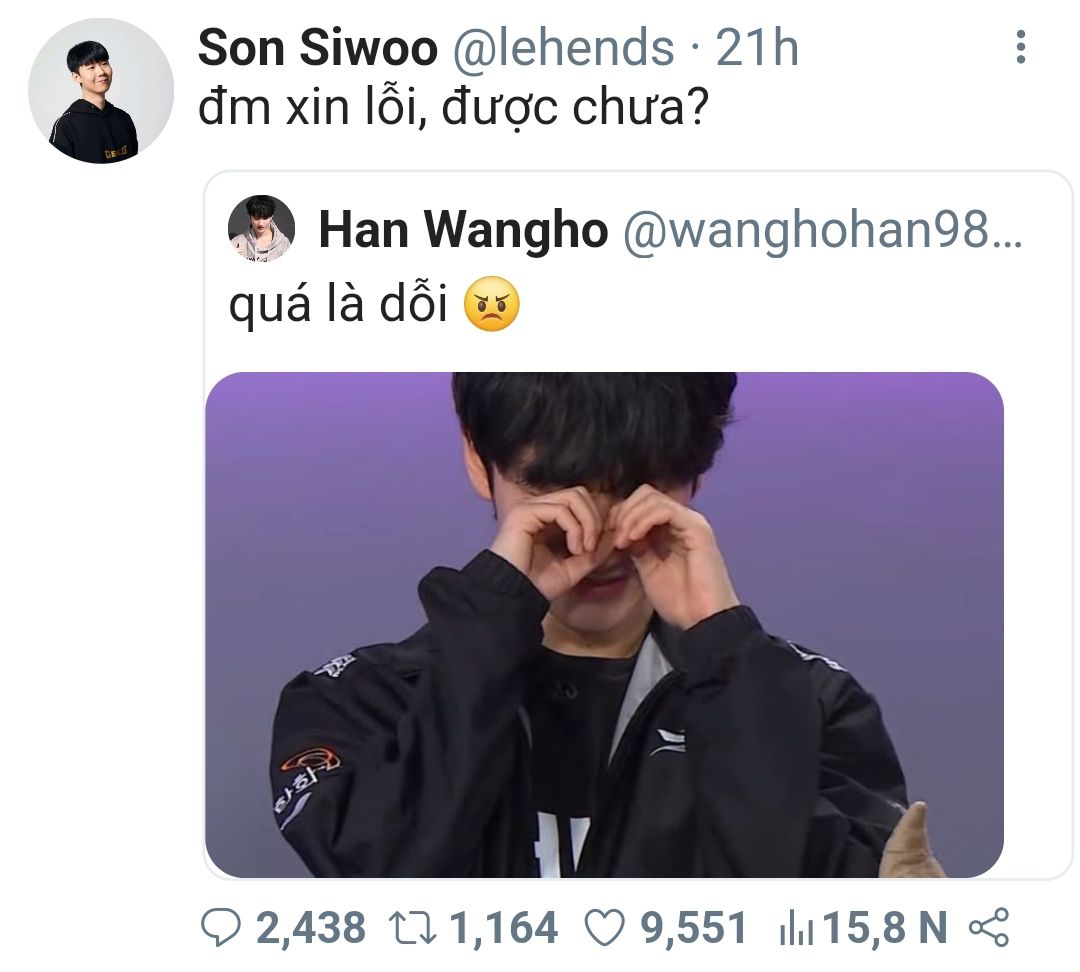Click the angry face emoji
The image size is (1080, 972).
[x=492, y=304]
